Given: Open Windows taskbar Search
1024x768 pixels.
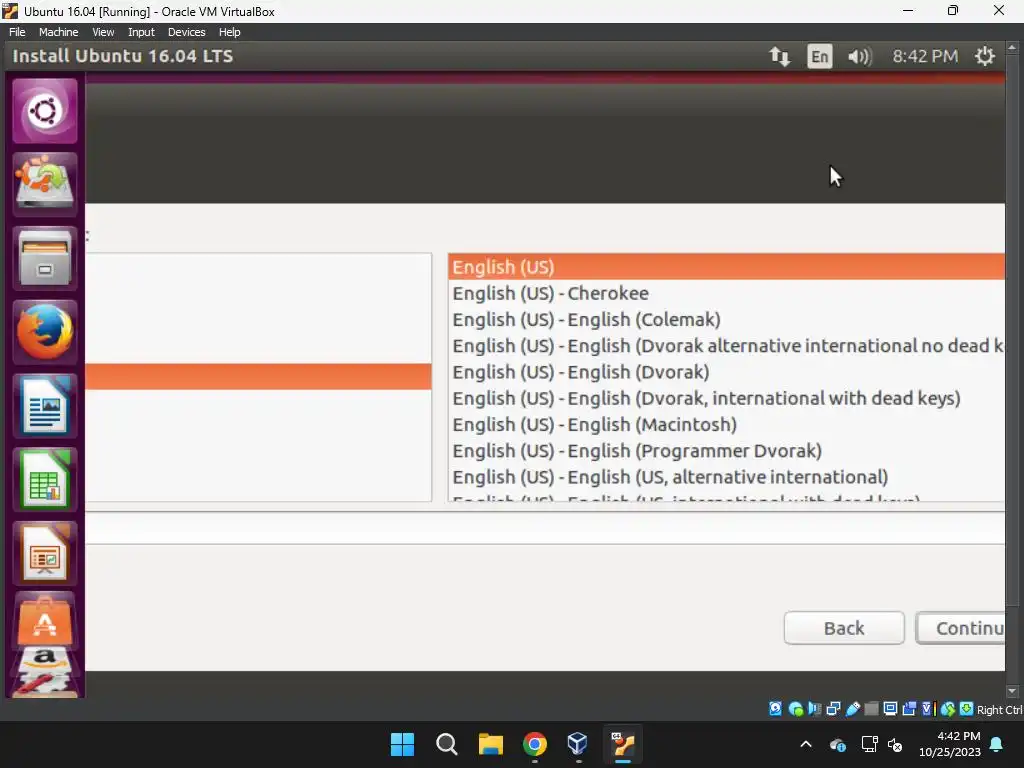Looking at the screenshot, I should point(447,744).
